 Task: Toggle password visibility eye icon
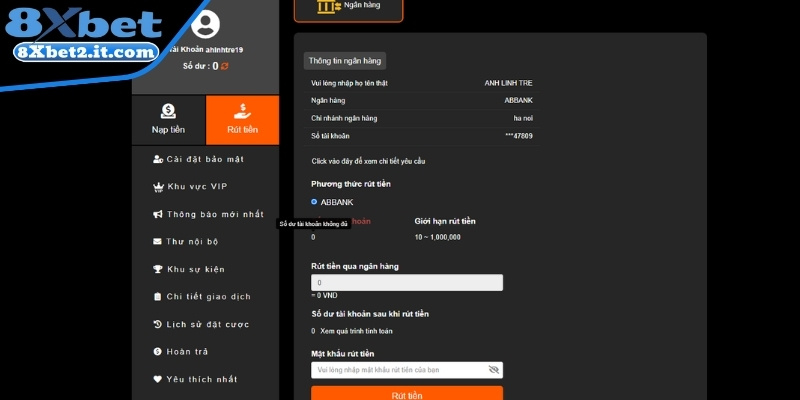coord(493,370)
